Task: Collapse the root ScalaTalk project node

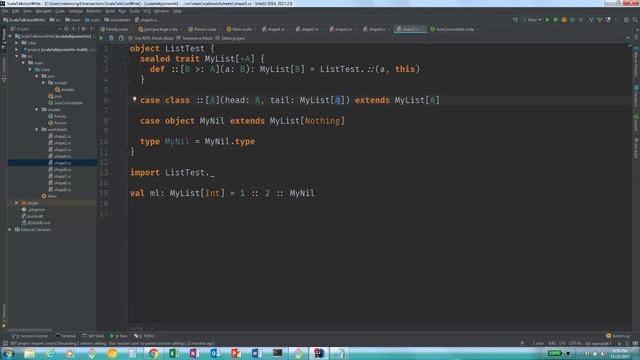Action: (x=11, y=36)
